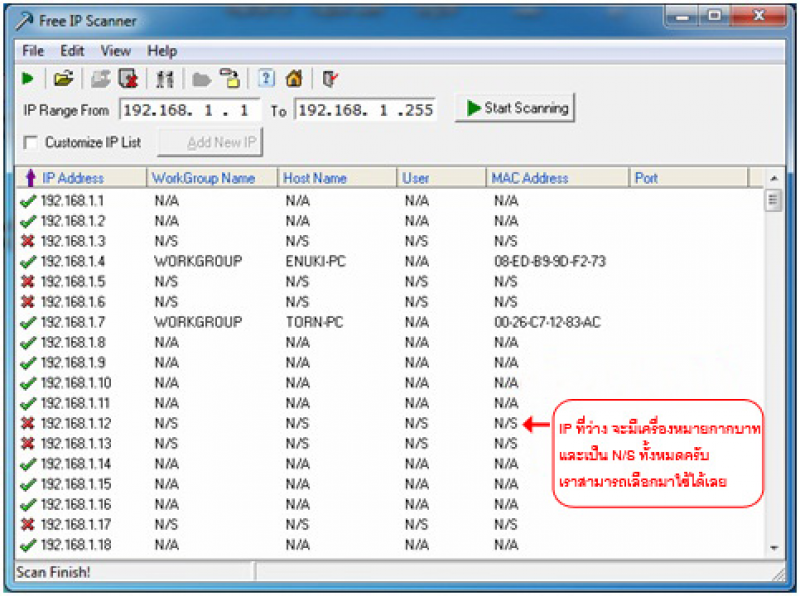Viewport: 800px width, 596px height.
Task: Open the Edit menu
Action: point(72,51)
